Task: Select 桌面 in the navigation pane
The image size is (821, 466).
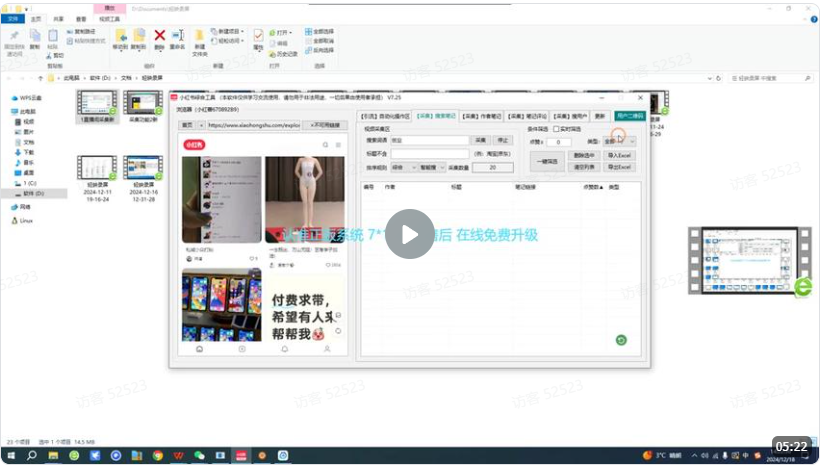Action: [28, 172]
